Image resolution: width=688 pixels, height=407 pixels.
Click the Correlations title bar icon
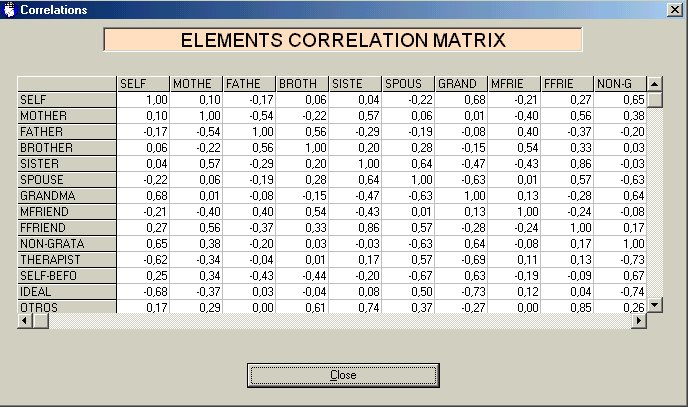pyautogui.click(x=9, y=9)
